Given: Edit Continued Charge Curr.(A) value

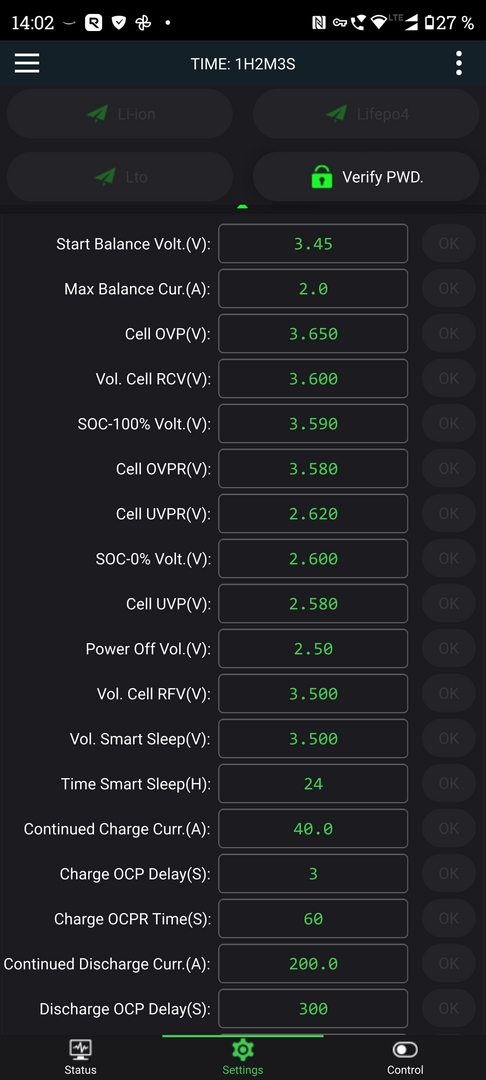Looking at the screenshot, I should (x=313, y=829).
